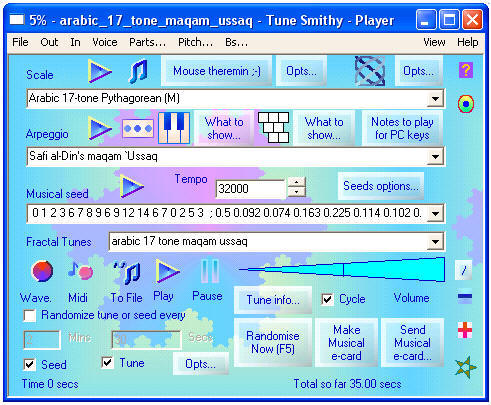
Task: Click the Mouse theremin button
Action: click(x=217, y=71)
